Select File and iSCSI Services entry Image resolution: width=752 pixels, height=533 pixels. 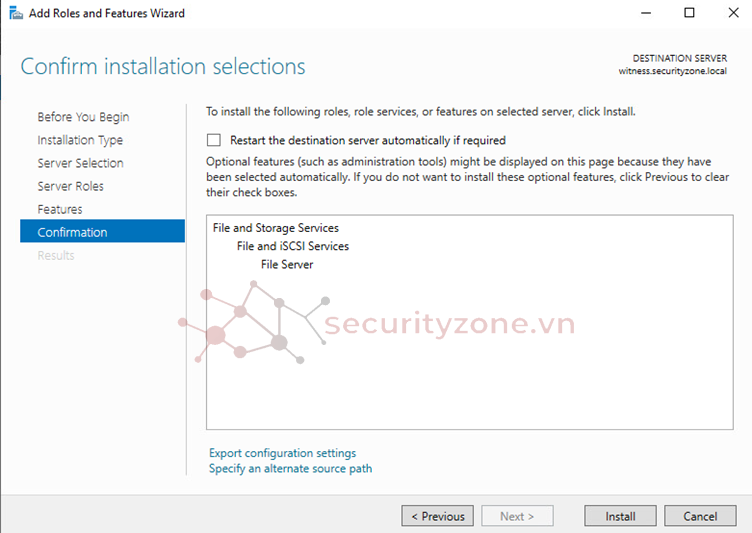292,246
